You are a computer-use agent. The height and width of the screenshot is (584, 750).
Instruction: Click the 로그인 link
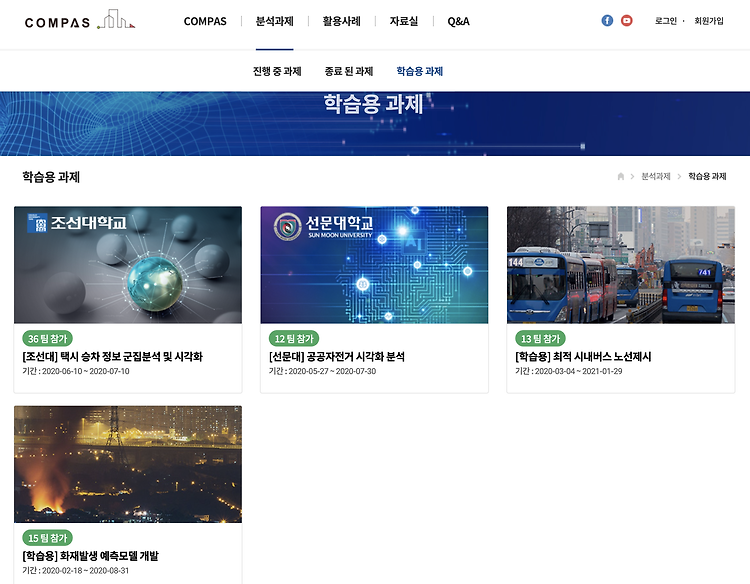666,21
